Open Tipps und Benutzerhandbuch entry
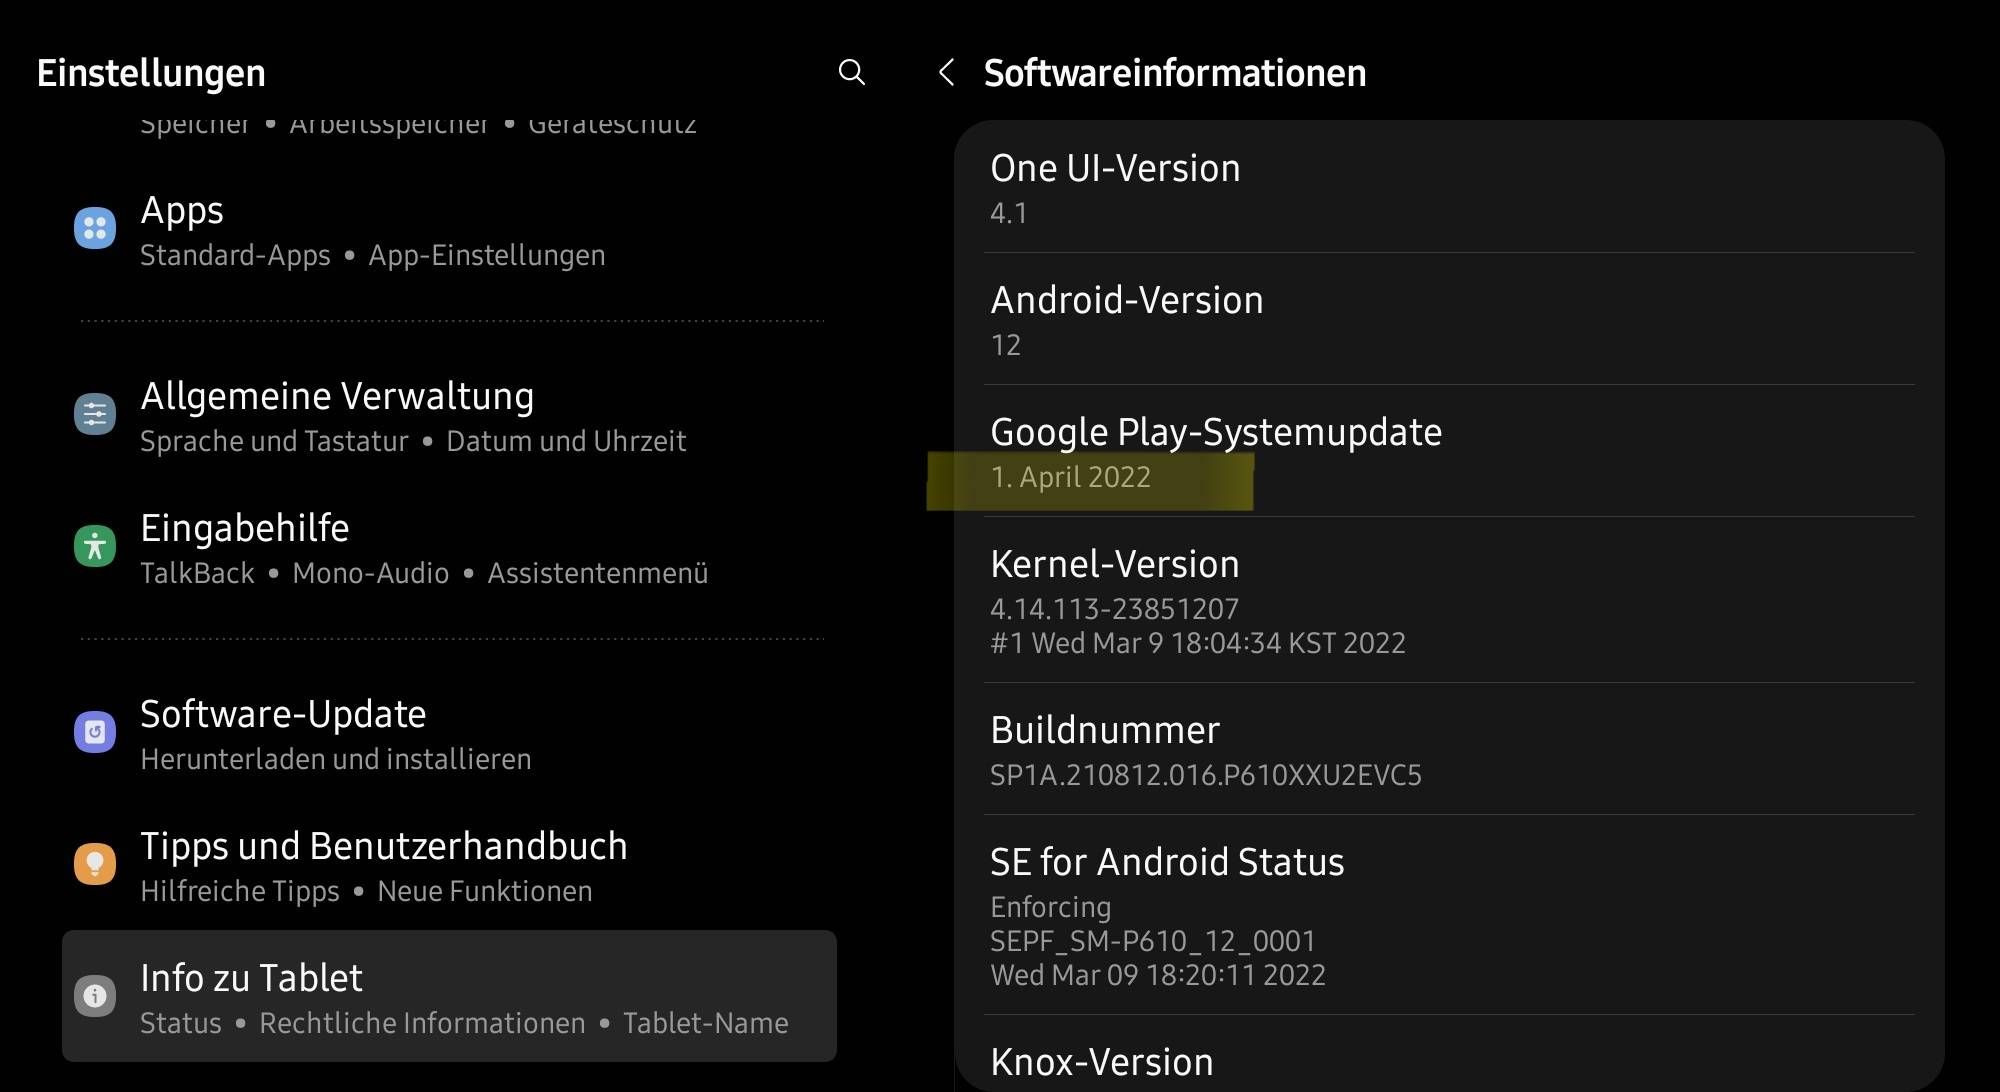Image resolution: width=2000 pixels, height=1092 pixels. (384, 867)
